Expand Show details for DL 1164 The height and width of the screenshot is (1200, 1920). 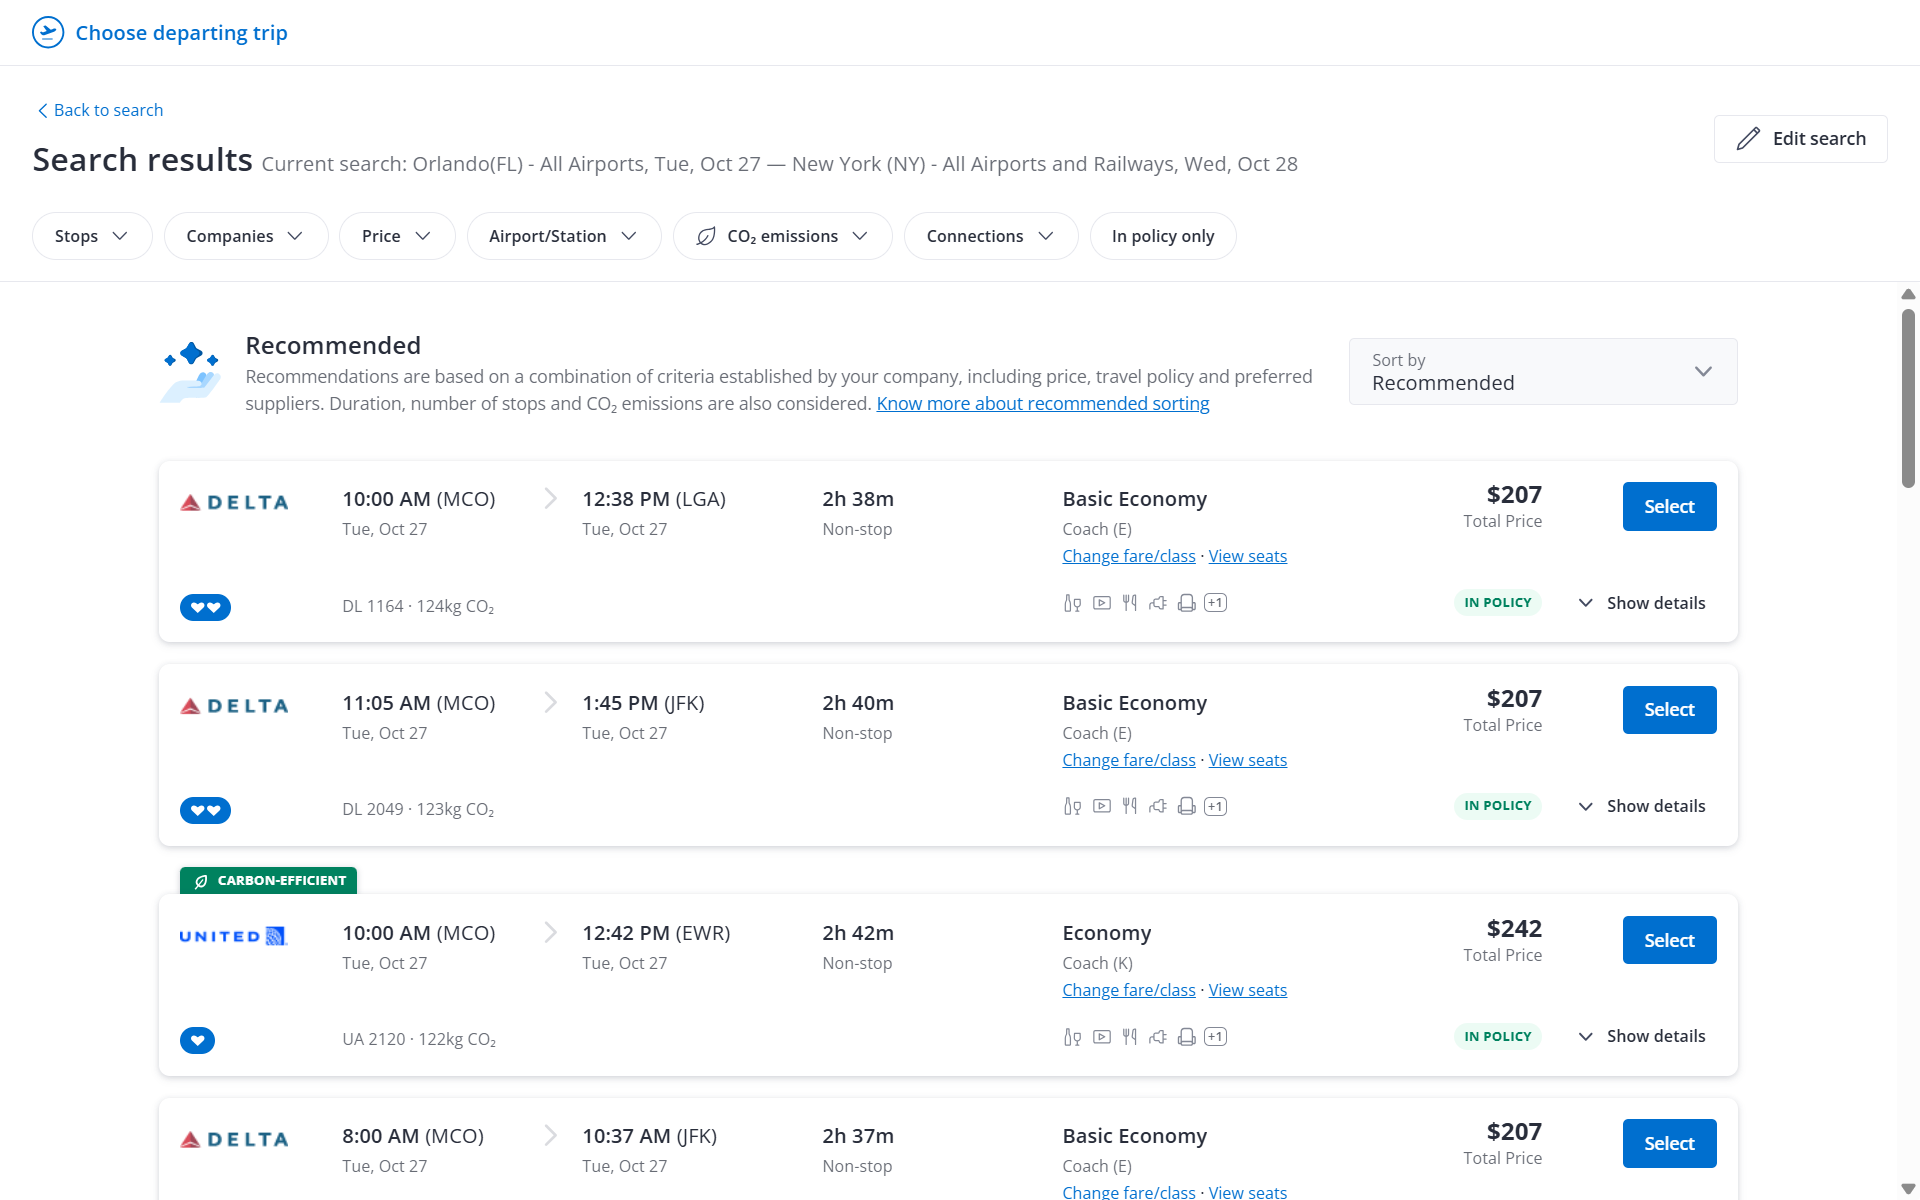[x=1641, y=603]
